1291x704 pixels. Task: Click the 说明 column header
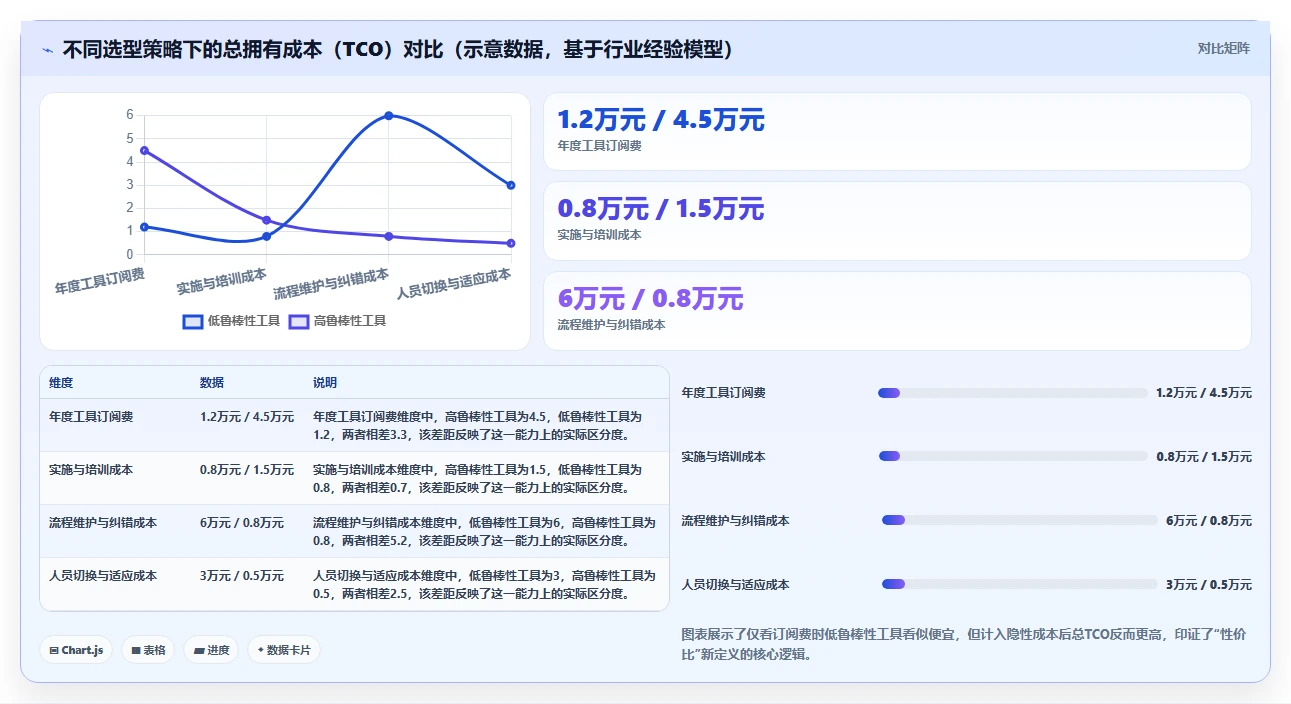tap(325, 383)
